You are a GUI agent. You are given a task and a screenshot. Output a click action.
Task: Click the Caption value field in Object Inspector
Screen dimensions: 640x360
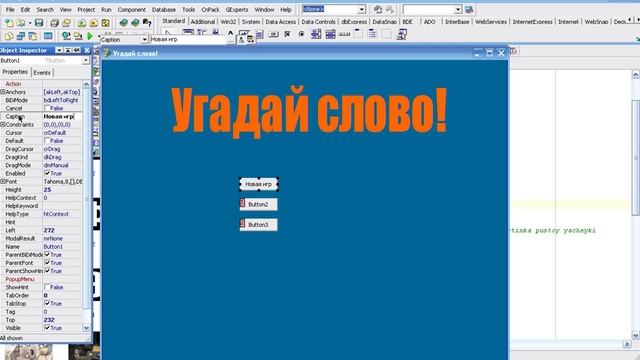point(62,116)
